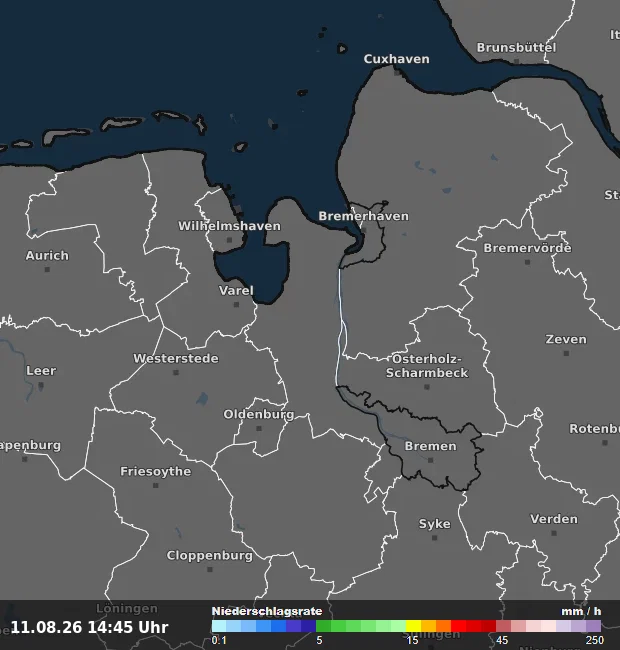Viewport: 620px width, 650px height.
Task: Click the Oldenburg city label
Action: [x=259, y=414]
